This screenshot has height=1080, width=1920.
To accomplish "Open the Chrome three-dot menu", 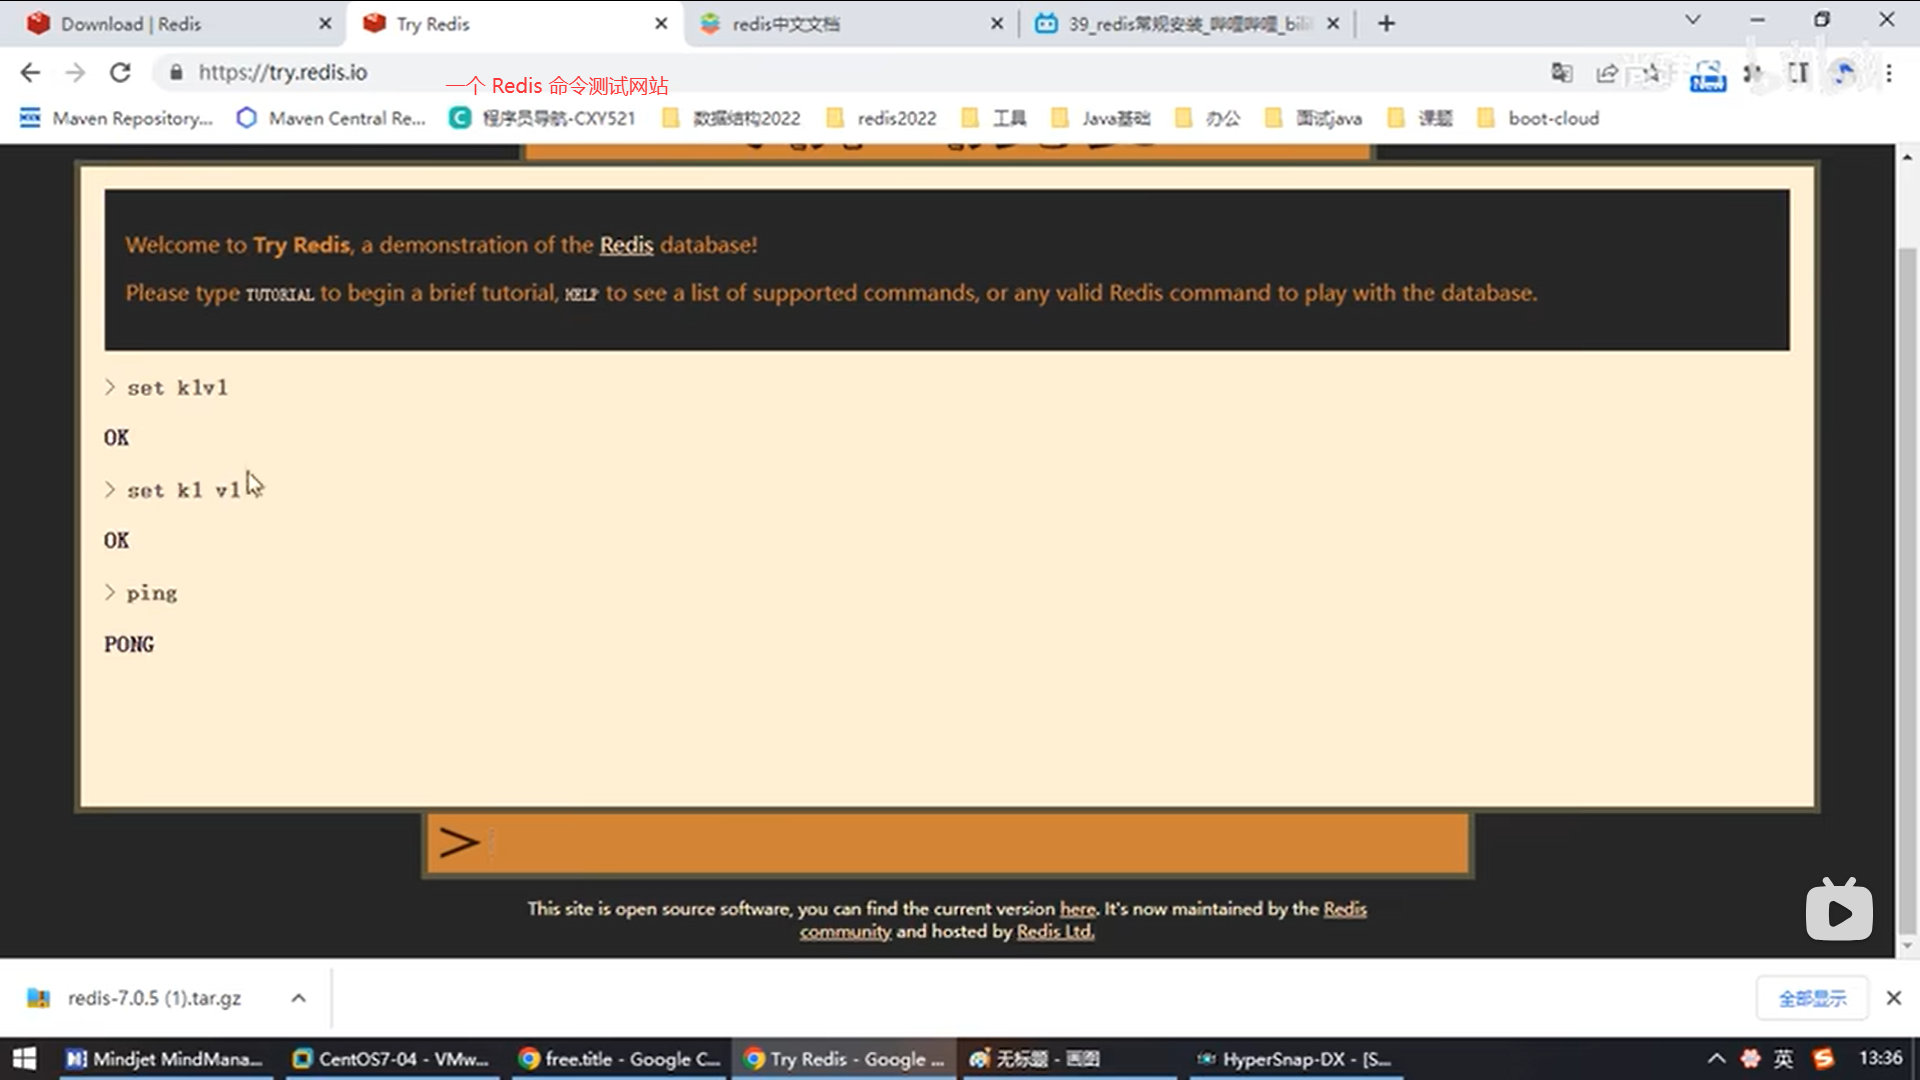I will click(1889, 72).
